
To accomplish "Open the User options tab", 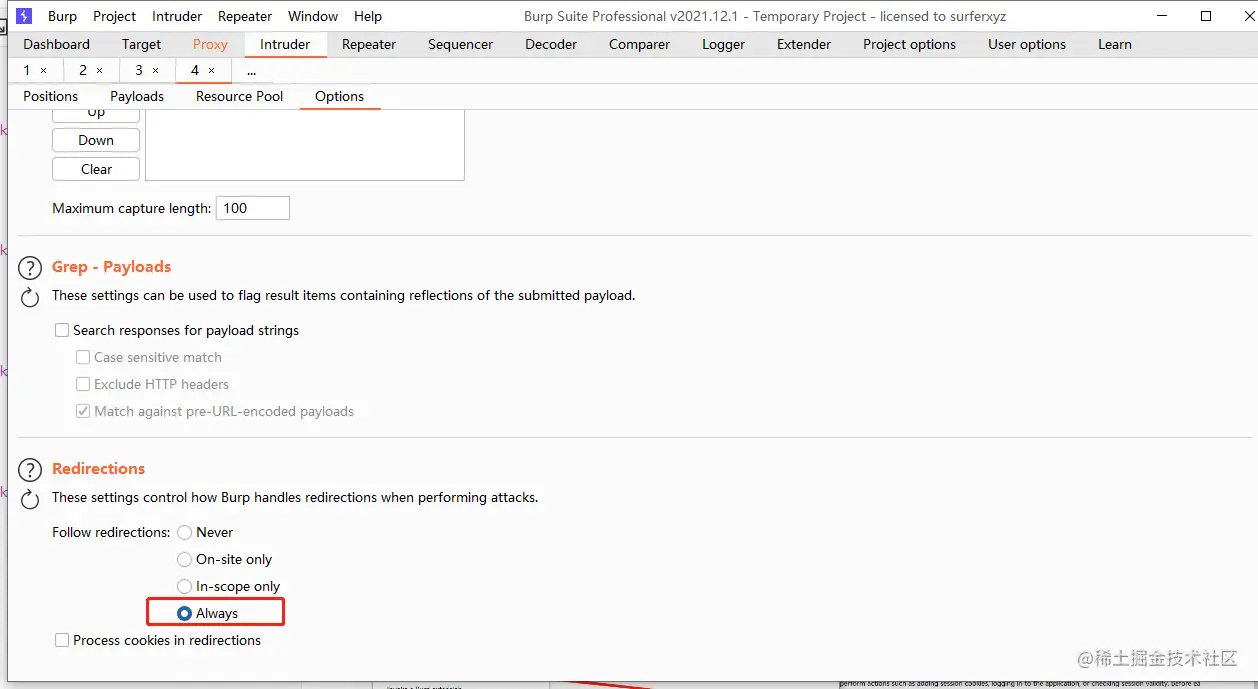I will click(1027, 44).
